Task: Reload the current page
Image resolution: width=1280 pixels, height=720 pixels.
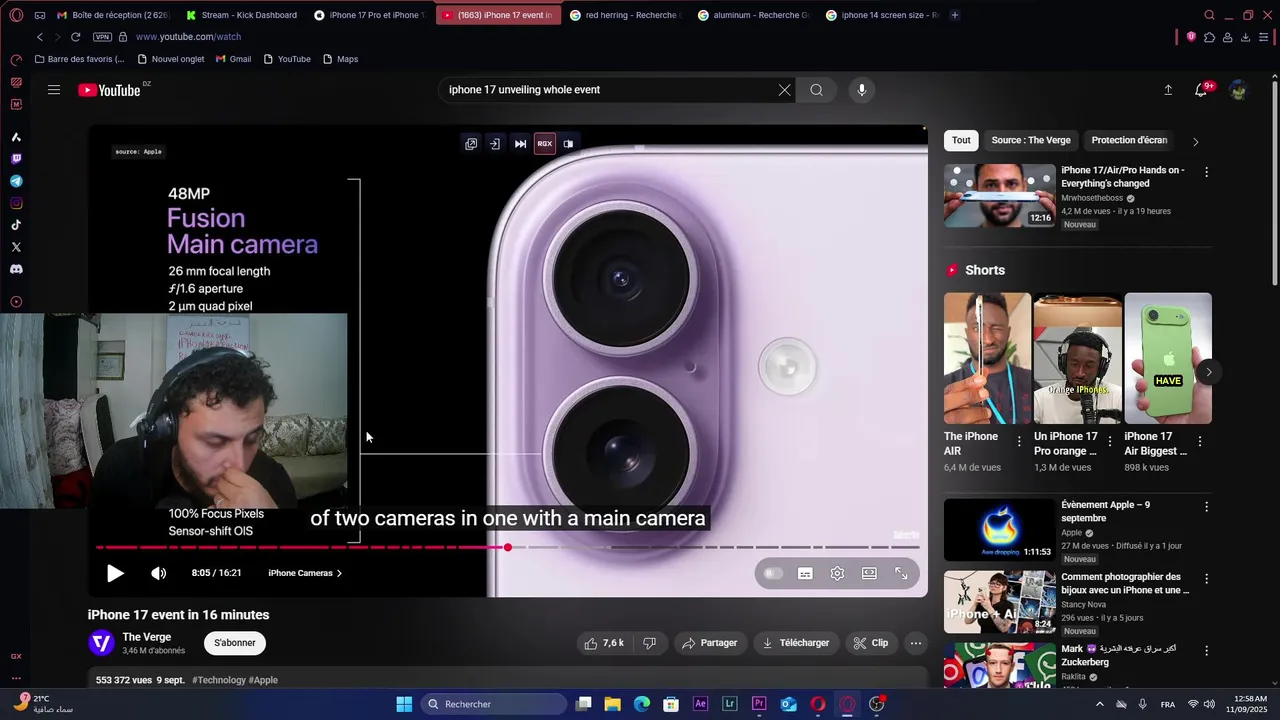Action: pos(75,37)
